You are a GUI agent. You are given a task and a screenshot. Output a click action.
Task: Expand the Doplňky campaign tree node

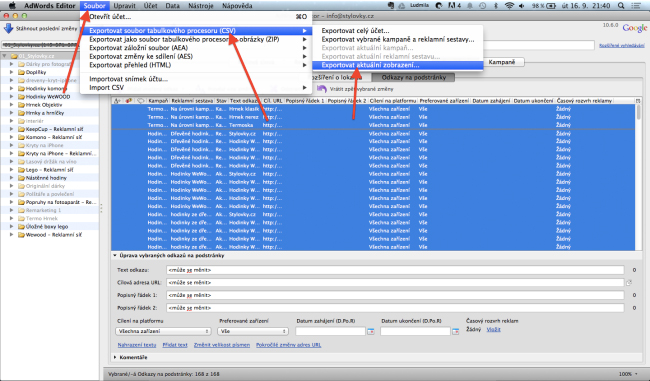coord(12,72)
